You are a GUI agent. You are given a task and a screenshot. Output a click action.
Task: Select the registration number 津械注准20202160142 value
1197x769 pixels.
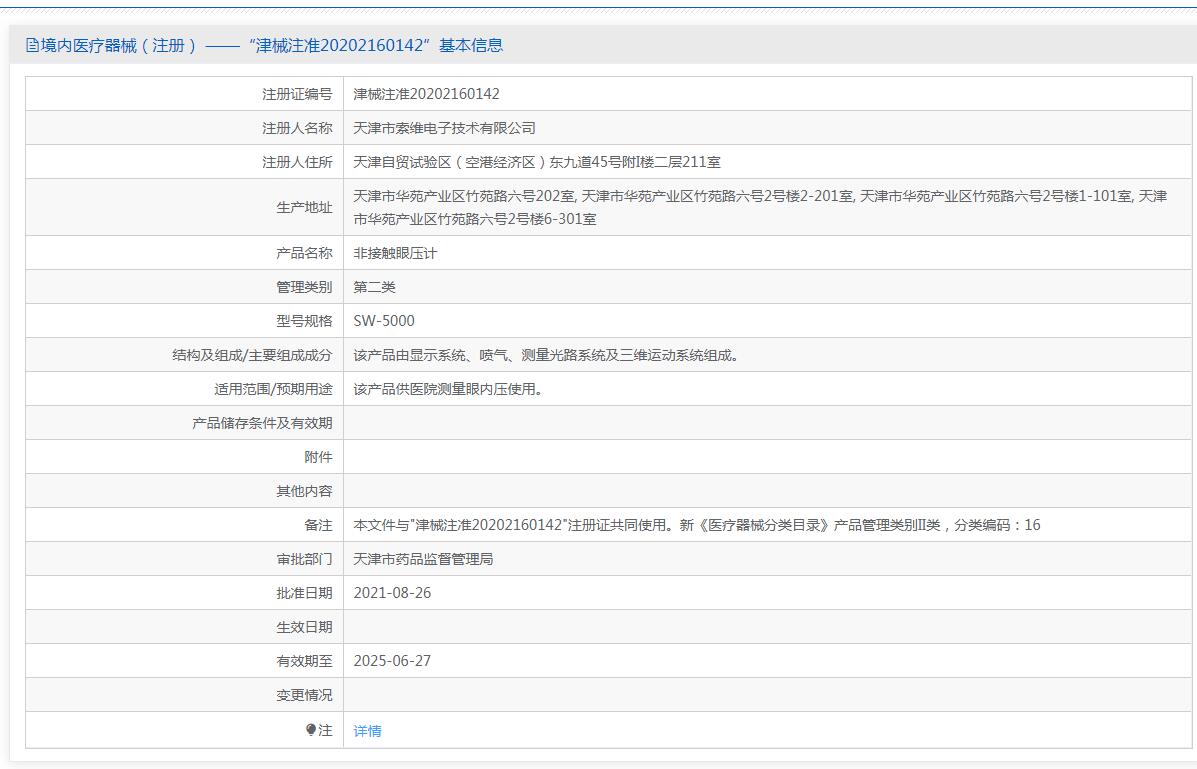pyautogui.click(x=426, y=94)
